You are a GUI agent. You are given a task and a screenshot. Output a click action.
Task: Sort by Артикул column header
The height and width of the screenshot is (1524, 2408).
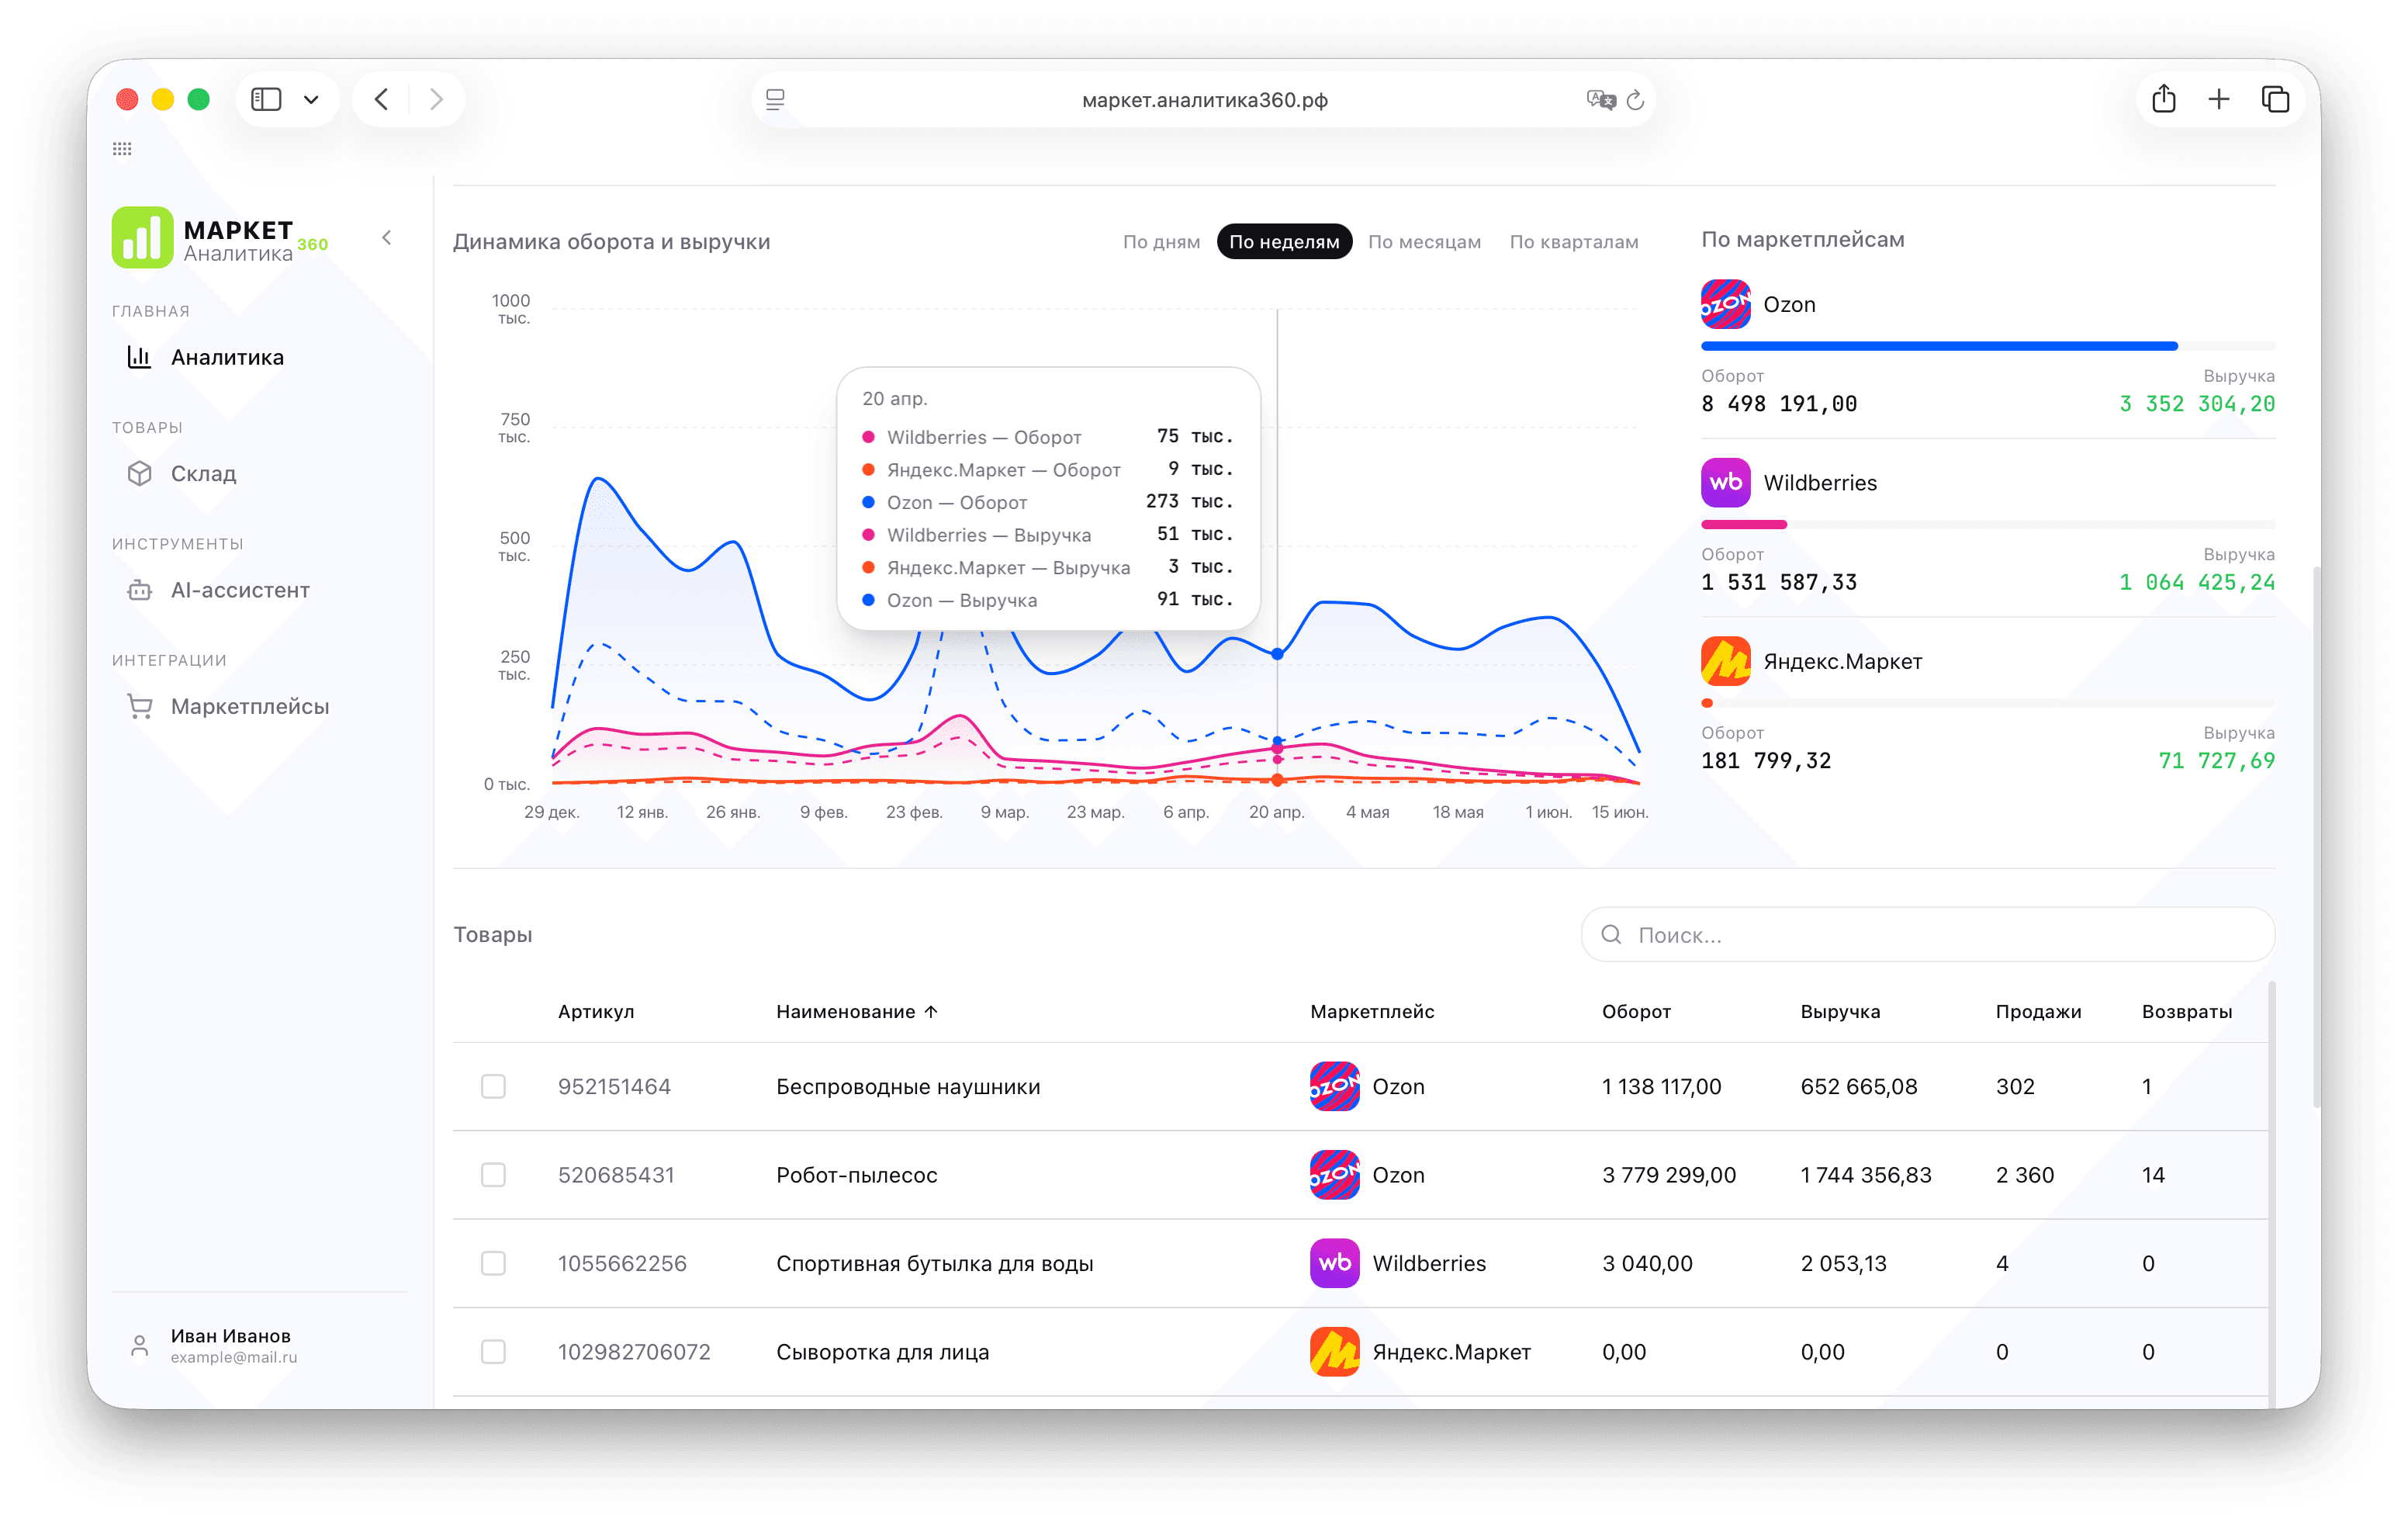point(596,1011)
